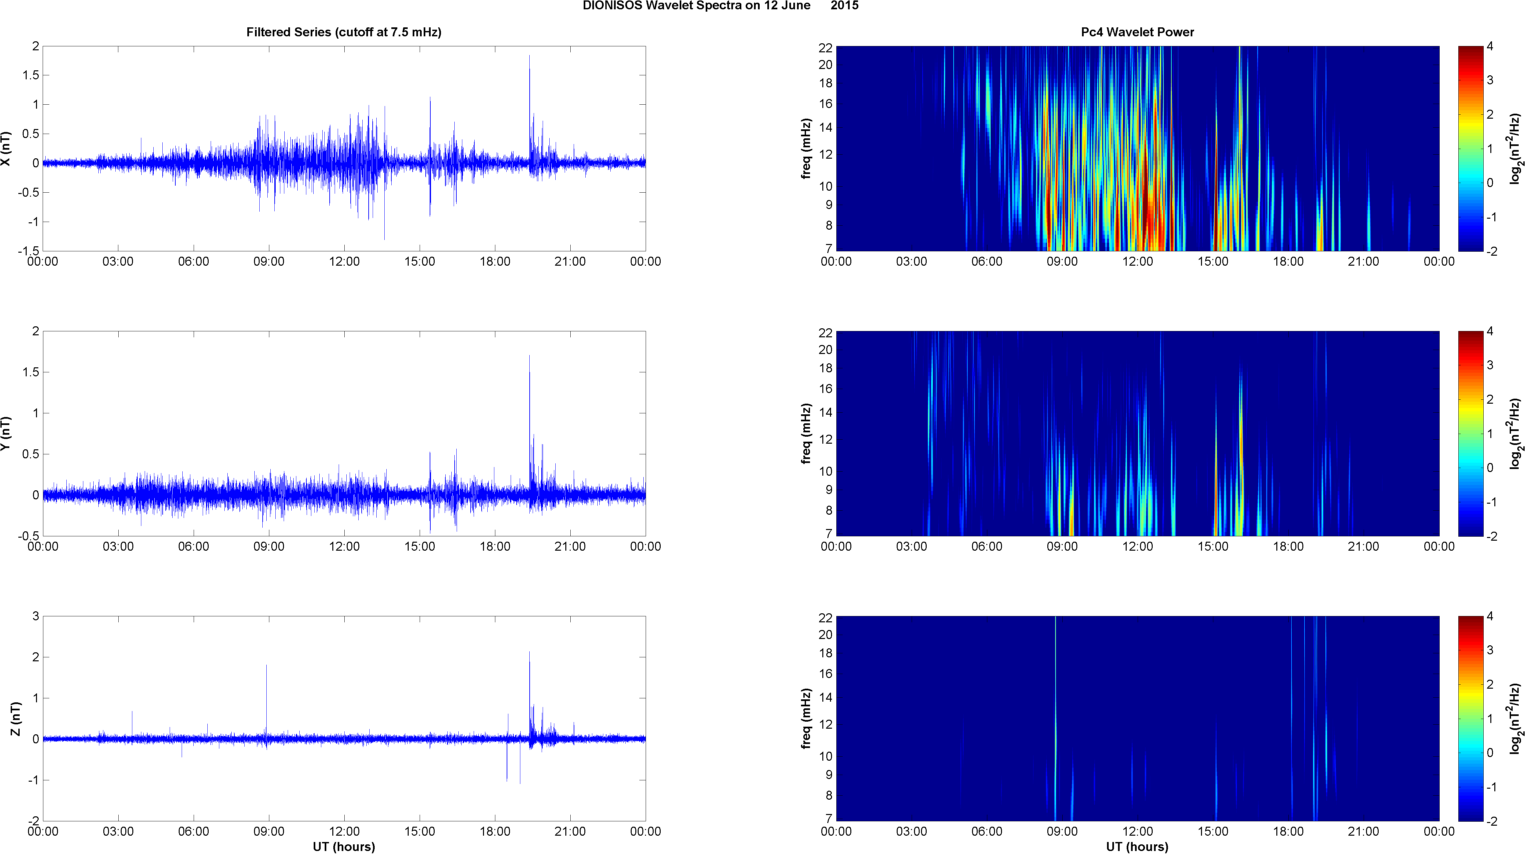Click the colorbar beside the X component spectrogram
The height and width of the screenshot is (854, 1525).
point(1470,148)
